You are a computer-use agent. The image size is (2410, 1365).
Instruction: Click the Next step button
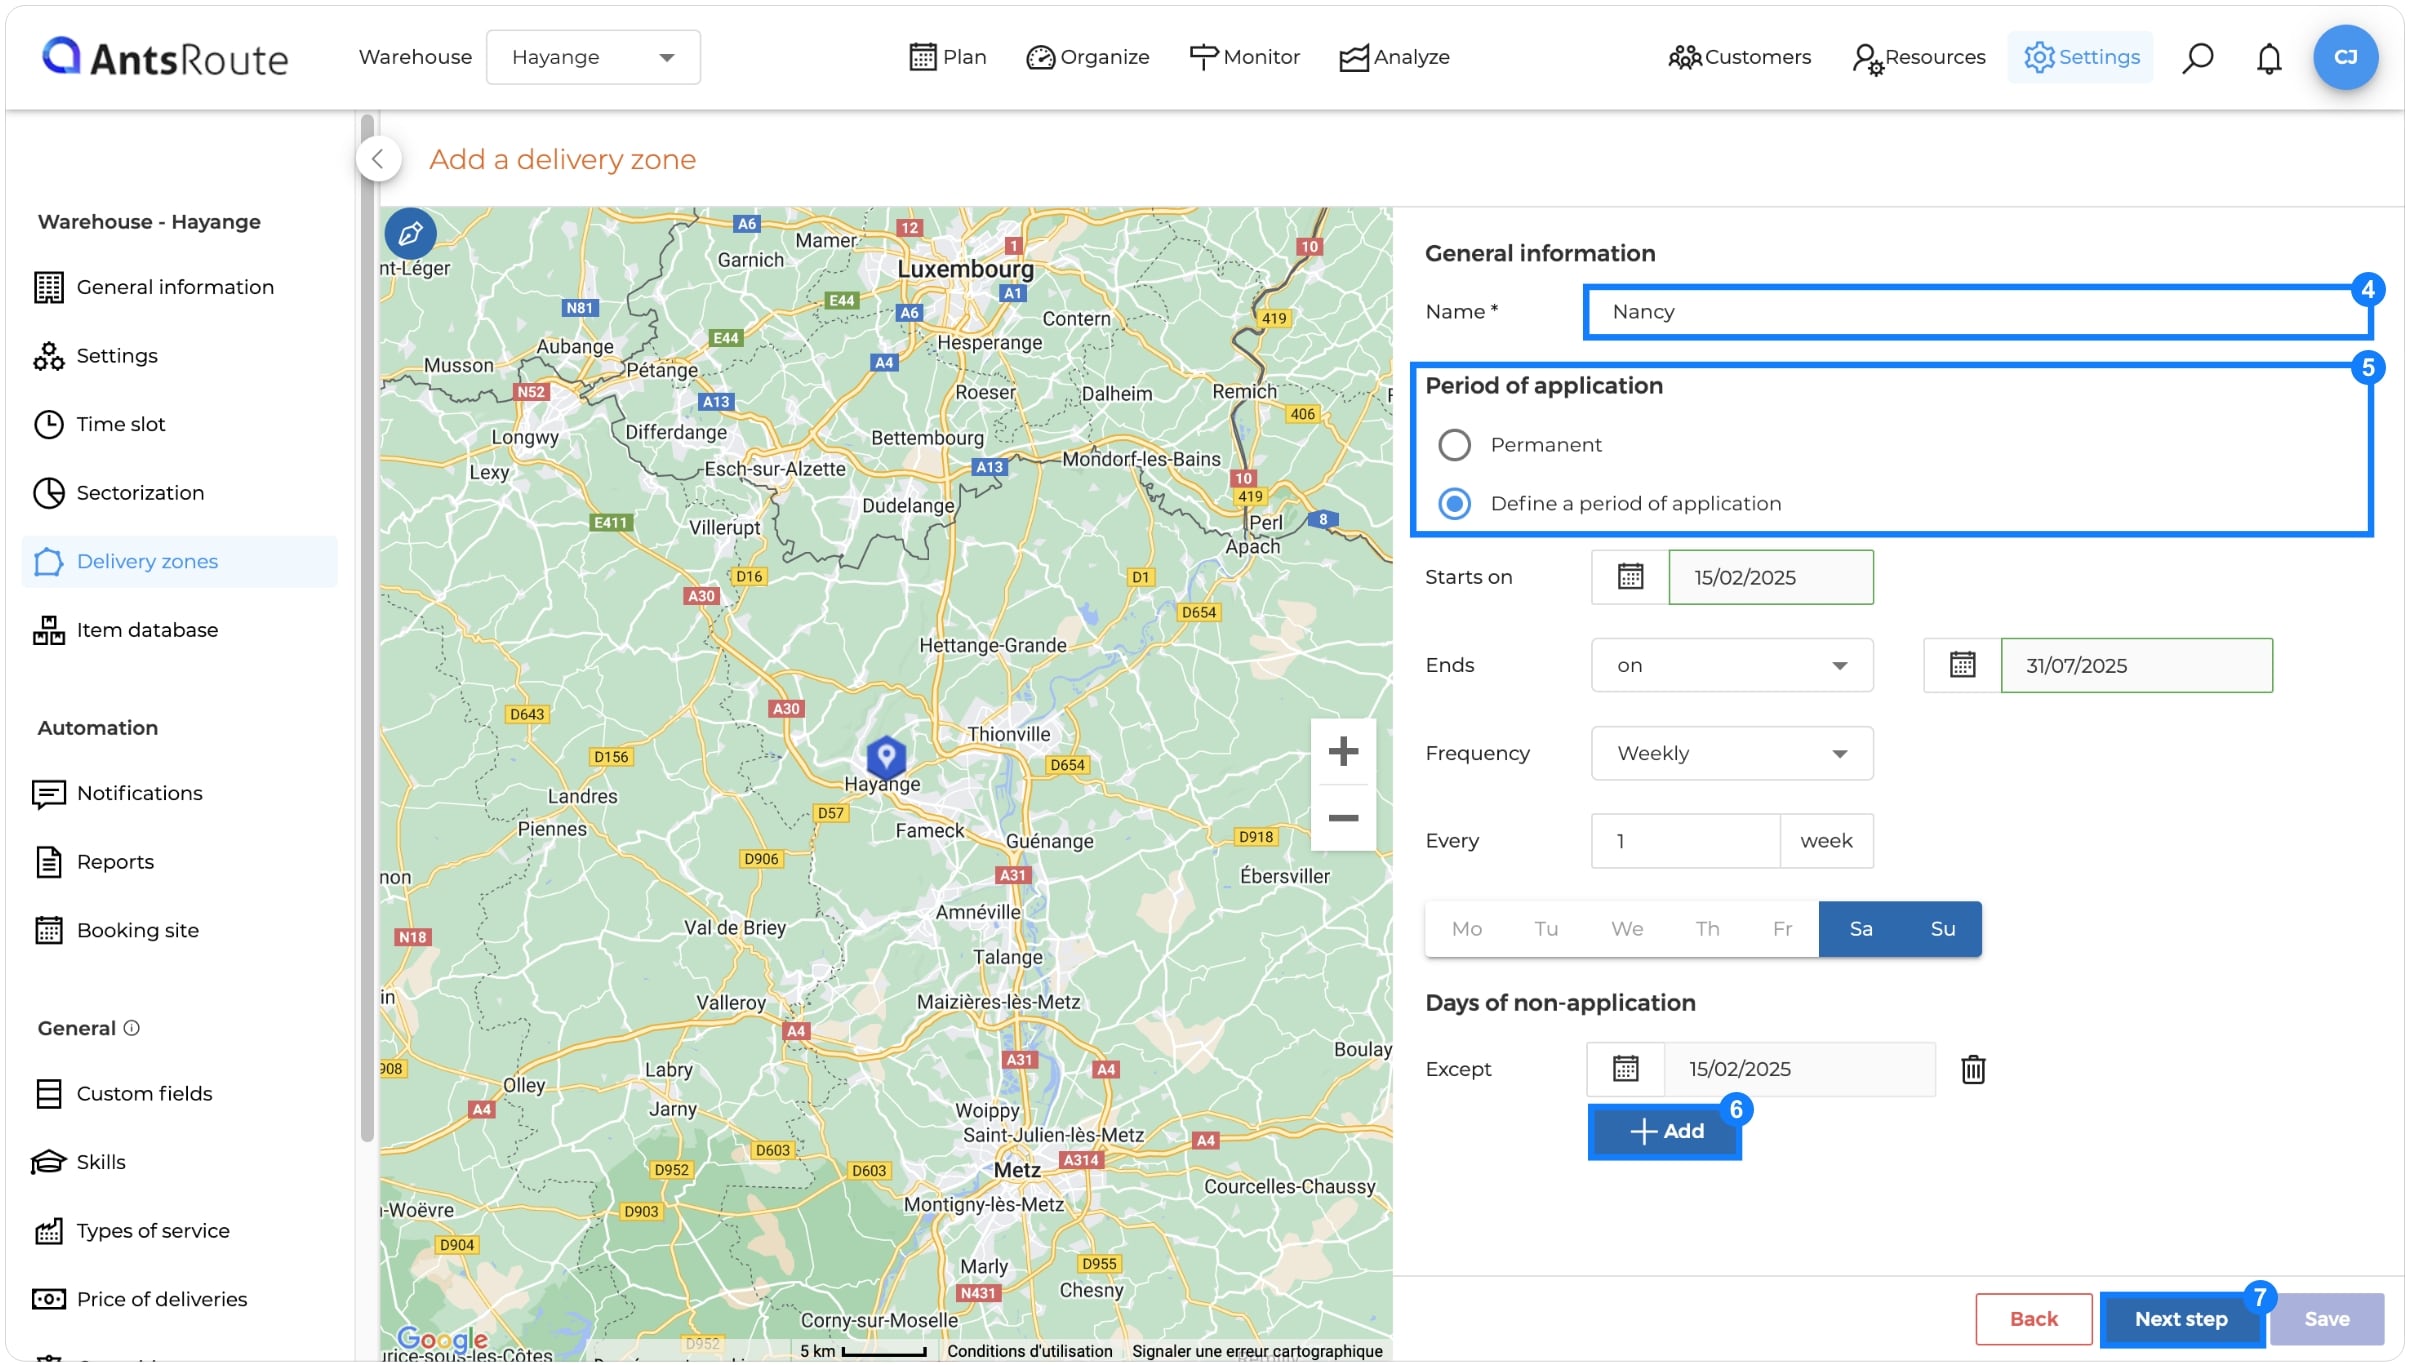[x=2181, y=1319]
